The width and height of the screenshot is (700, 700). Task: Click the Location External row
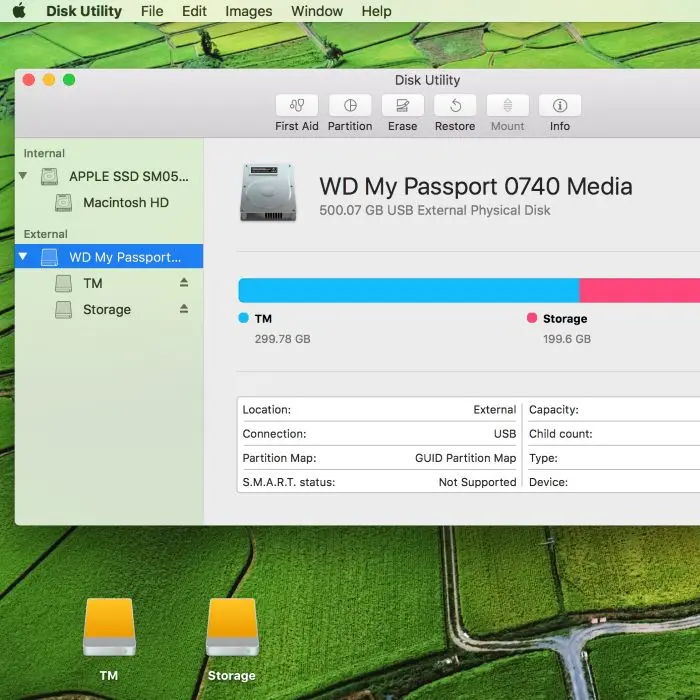coord(379,409)
